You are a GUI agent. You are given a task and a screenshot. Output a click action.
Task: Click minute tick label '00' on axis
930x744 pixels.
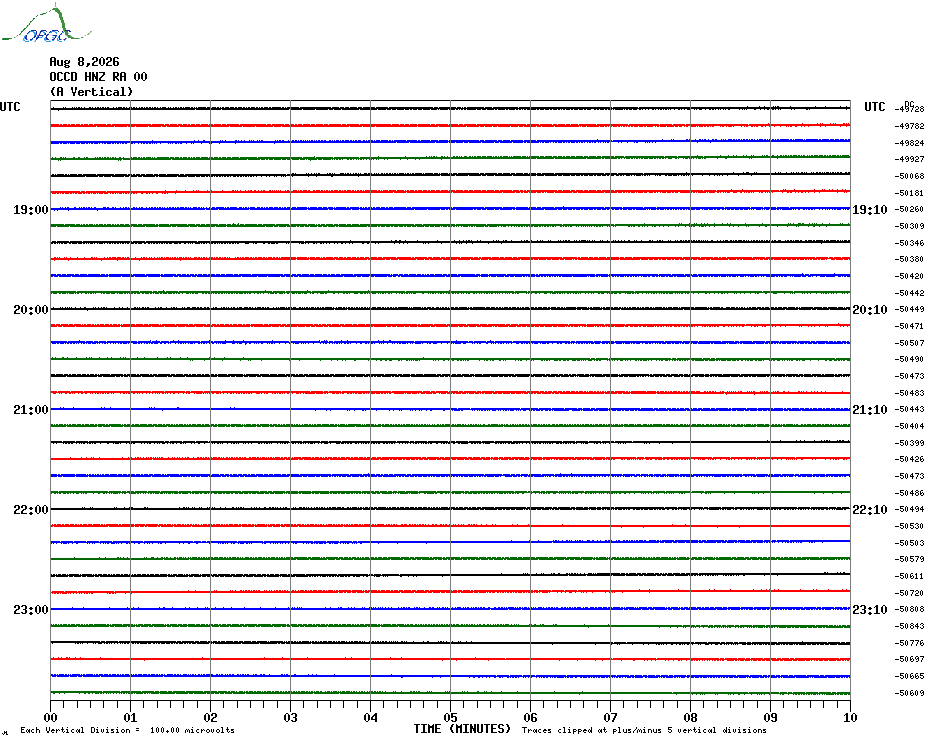pos(50,717)
